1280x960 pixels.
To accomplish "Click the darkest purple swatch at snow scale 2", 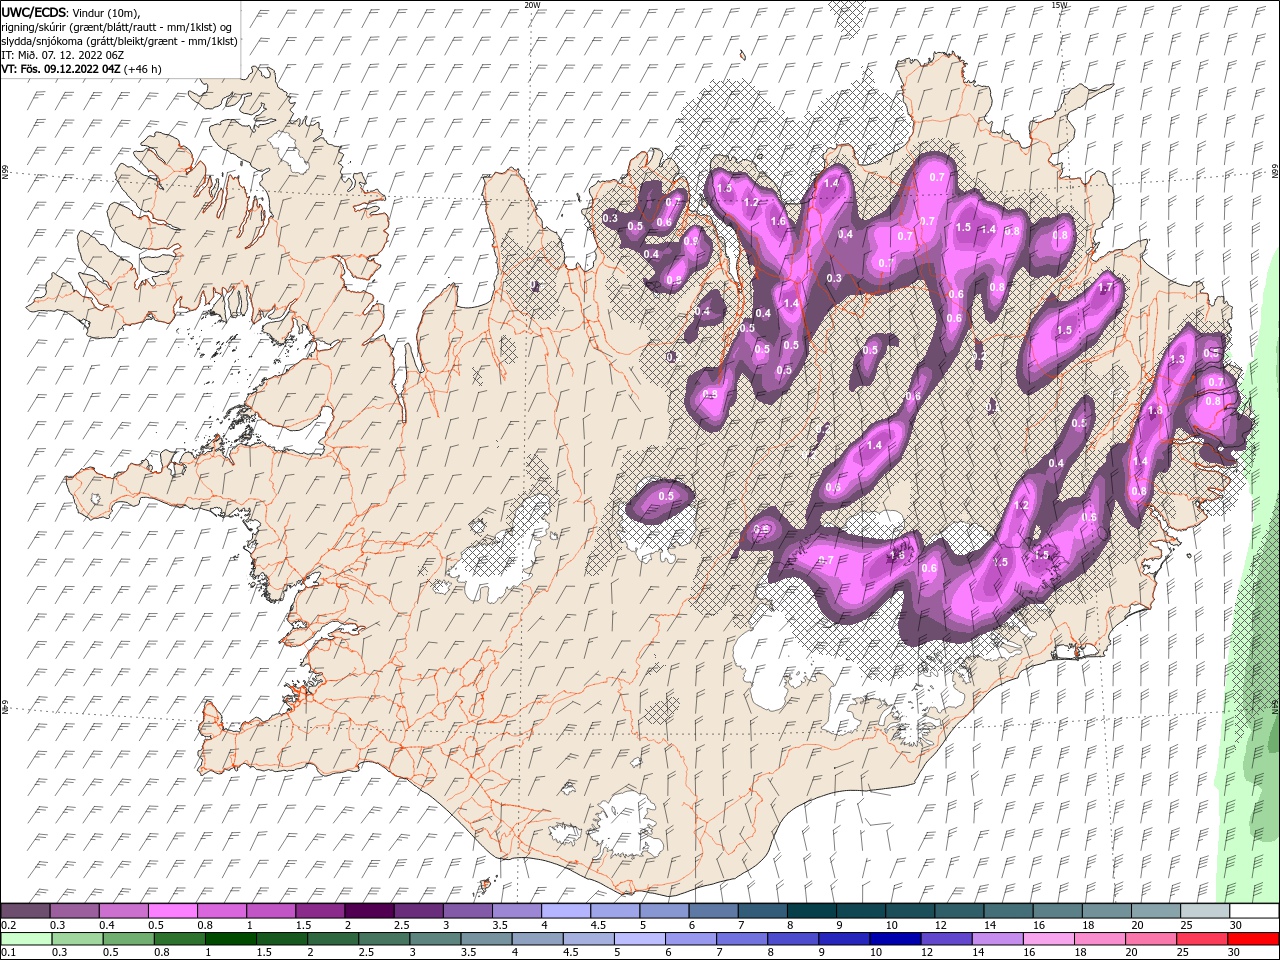I will (x=368, y=911).
